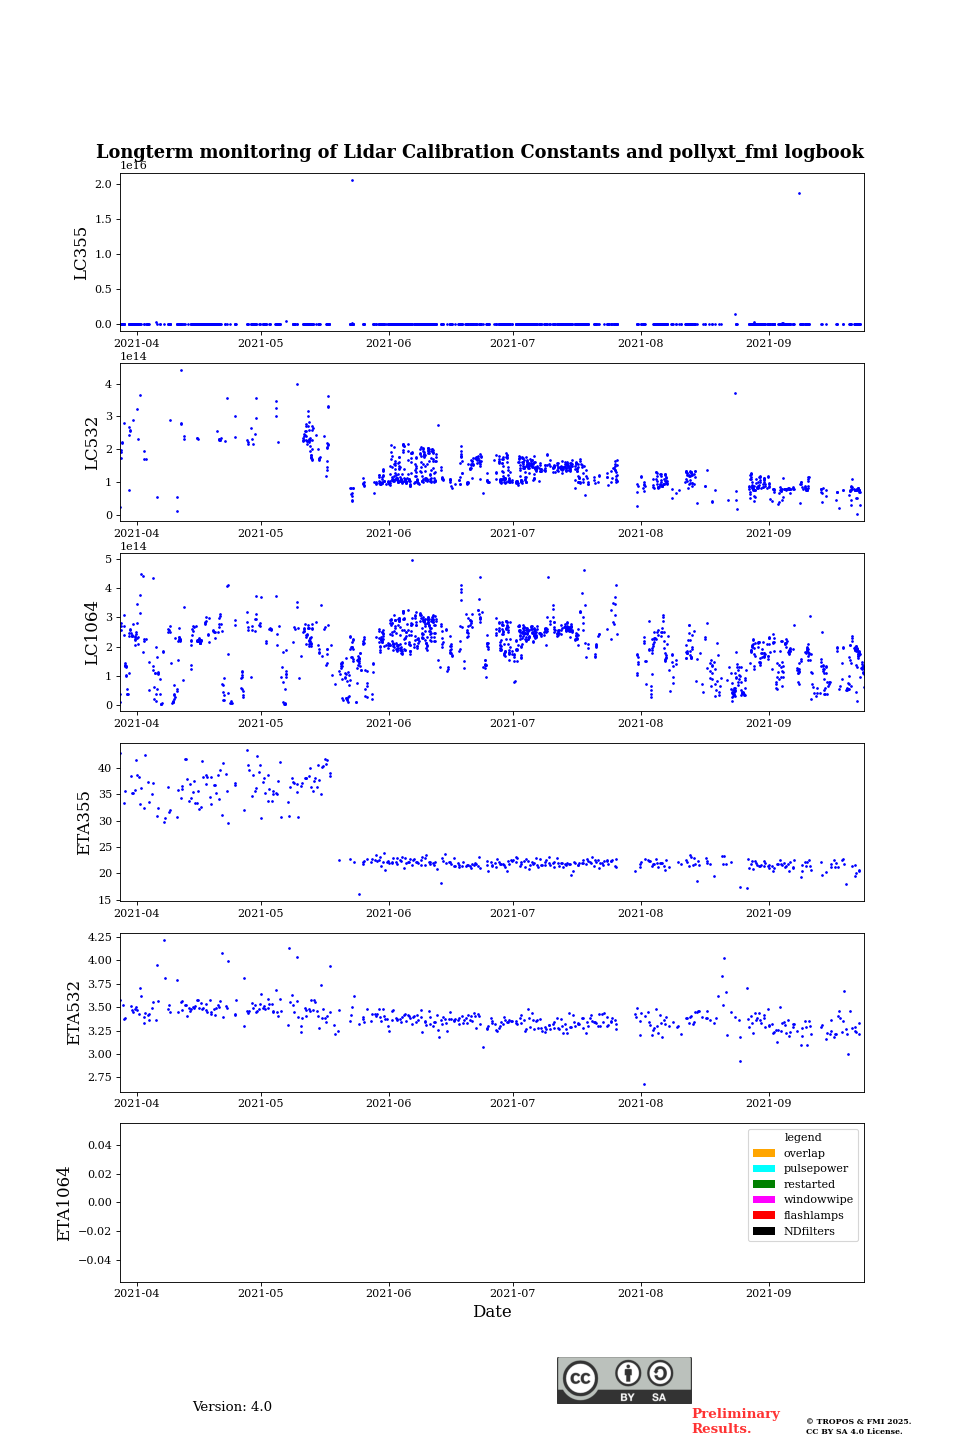The image size is (960, 1440).
Task: Click the Date x-axis label
Action: 492,1312
